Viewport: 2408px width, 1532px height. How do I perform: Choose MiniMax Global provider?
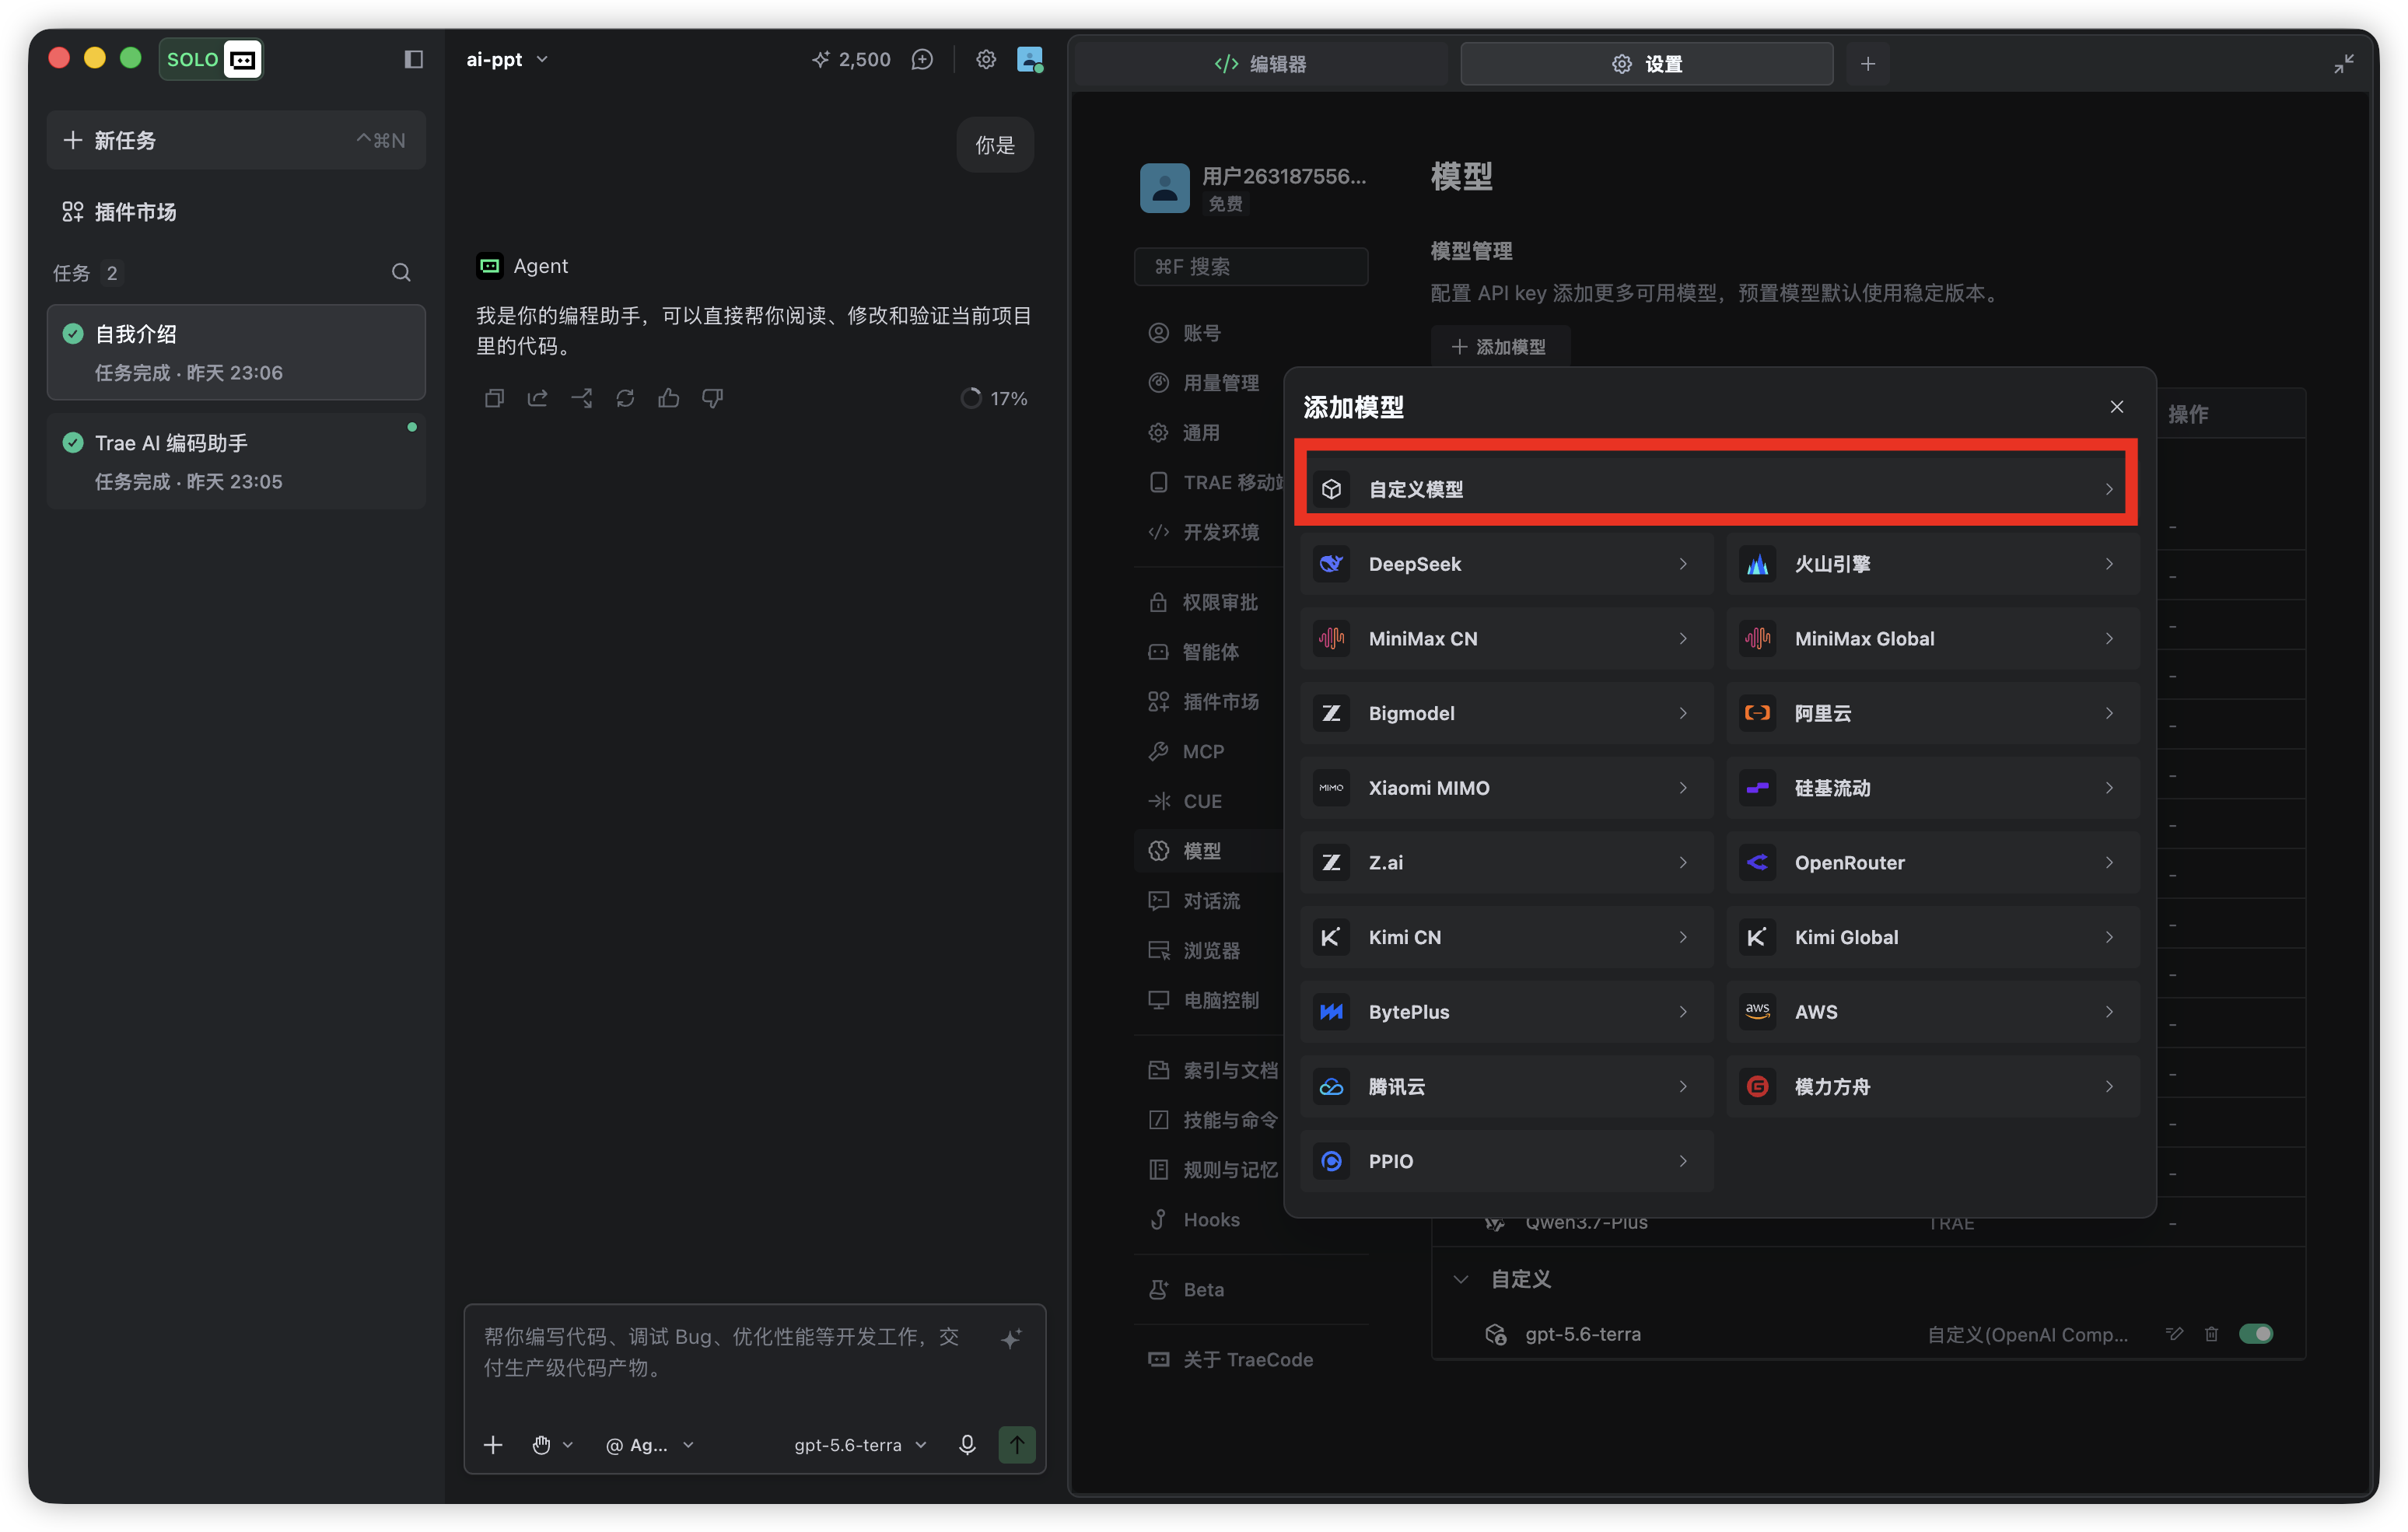(x=1932, y=638)
